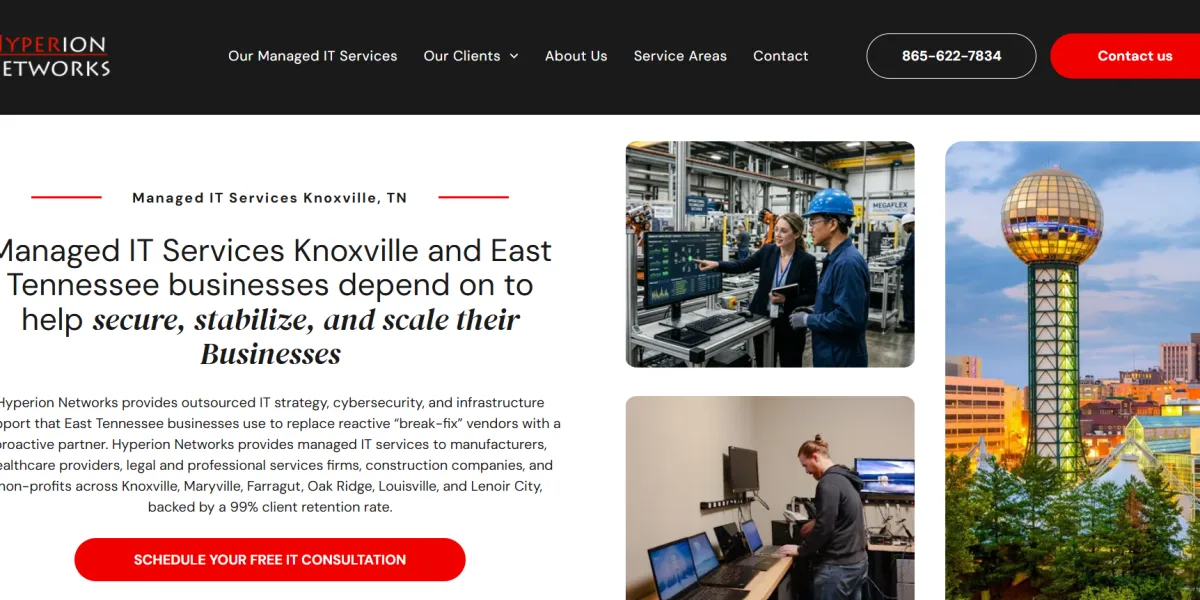Open the Contact menu item
The image size is (1200, 600).
point(781,56)
